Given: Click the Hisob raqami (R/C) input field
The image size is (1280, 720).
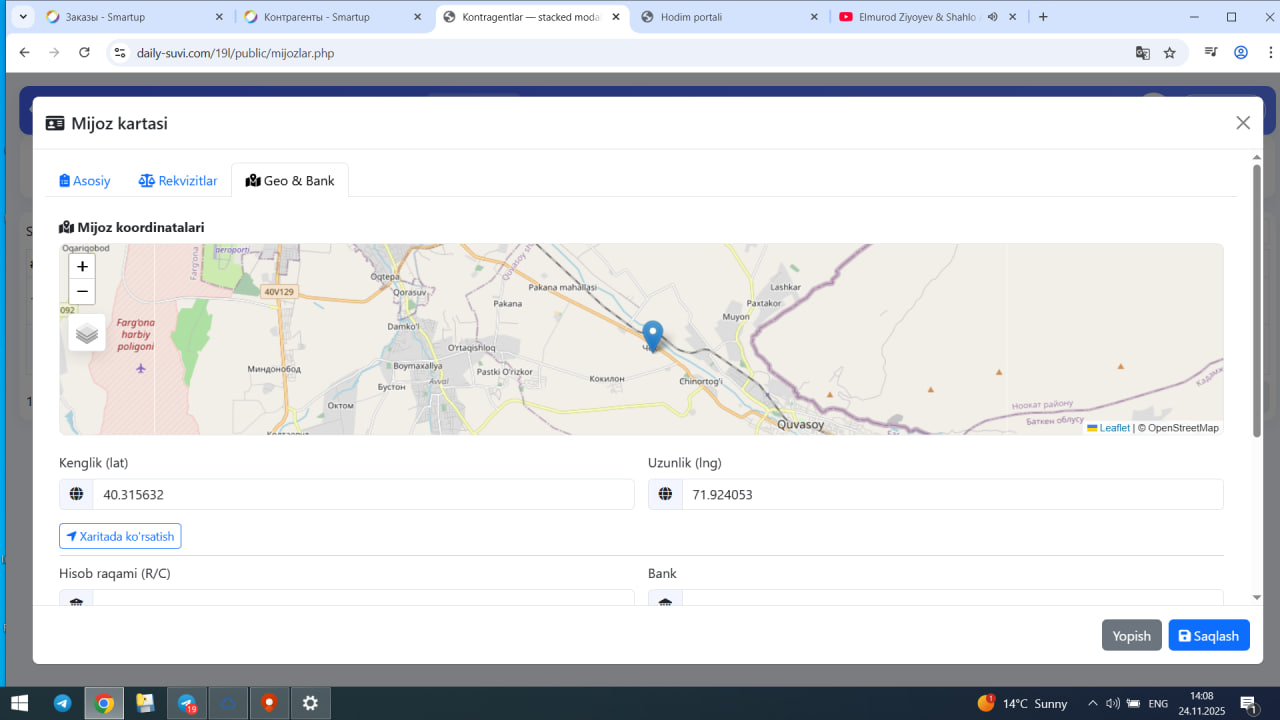Looking at the screenshot, I should tap(363, 600).
